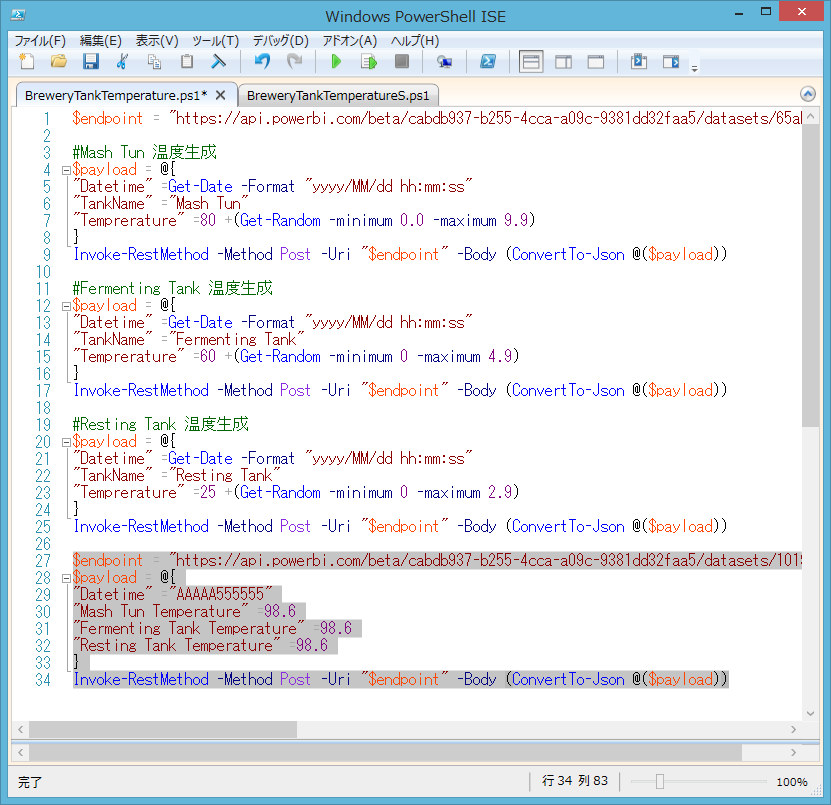The width and height of the screenshot is (831, 805).
Task: Run selection icon in the toolbar
Action: pyautogui.click(x=368, y=61)
